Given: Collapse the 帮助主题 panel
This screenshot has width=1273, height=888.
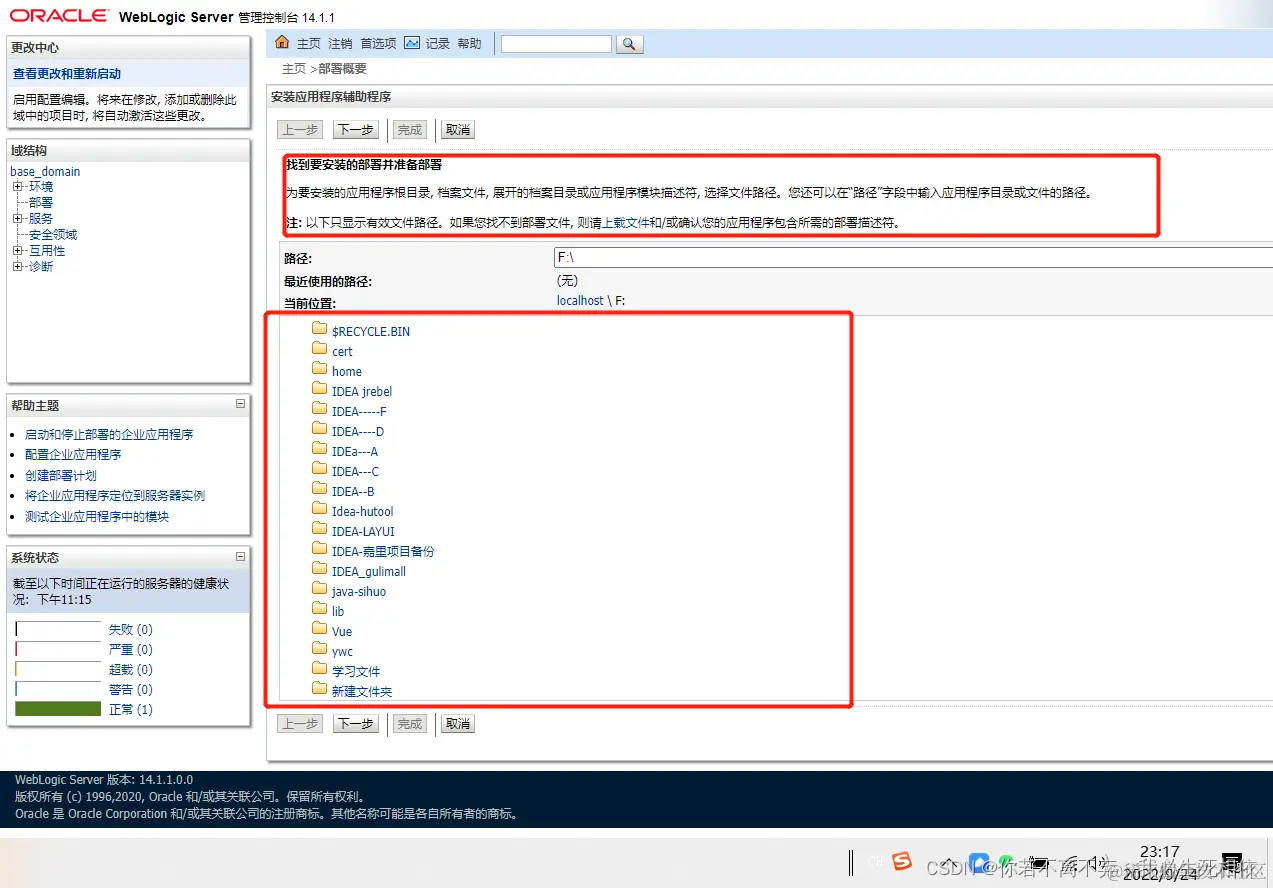Looking at the screenshot, I should pyautogui.click(x=240, y=405).
